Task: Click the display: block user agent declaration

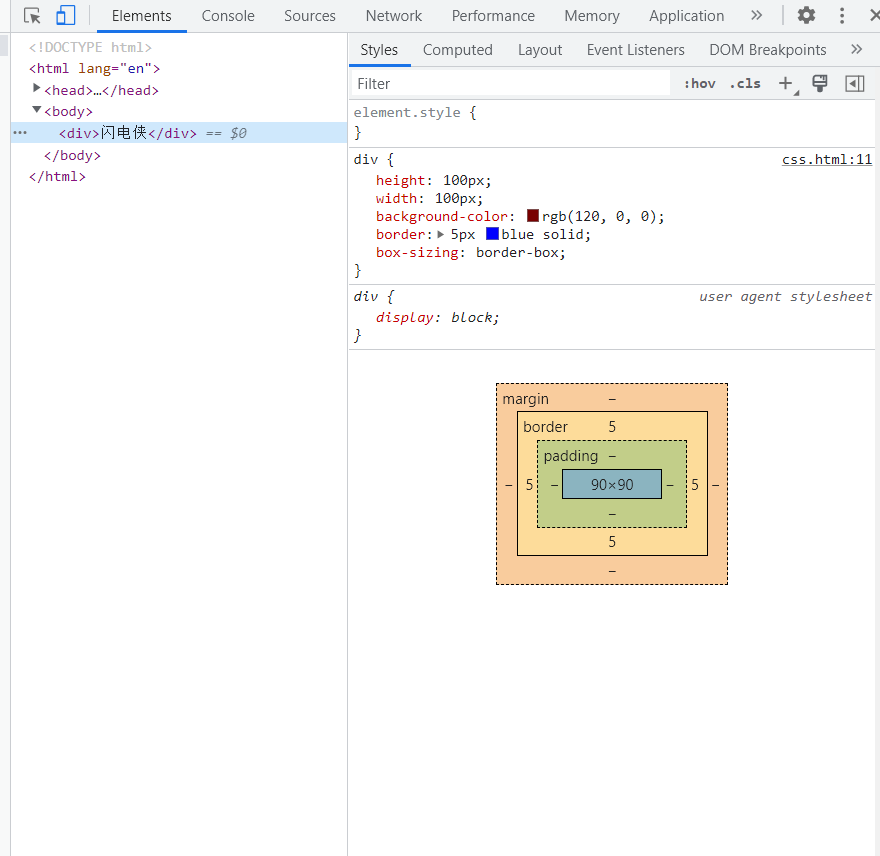Action: (437, 318)
